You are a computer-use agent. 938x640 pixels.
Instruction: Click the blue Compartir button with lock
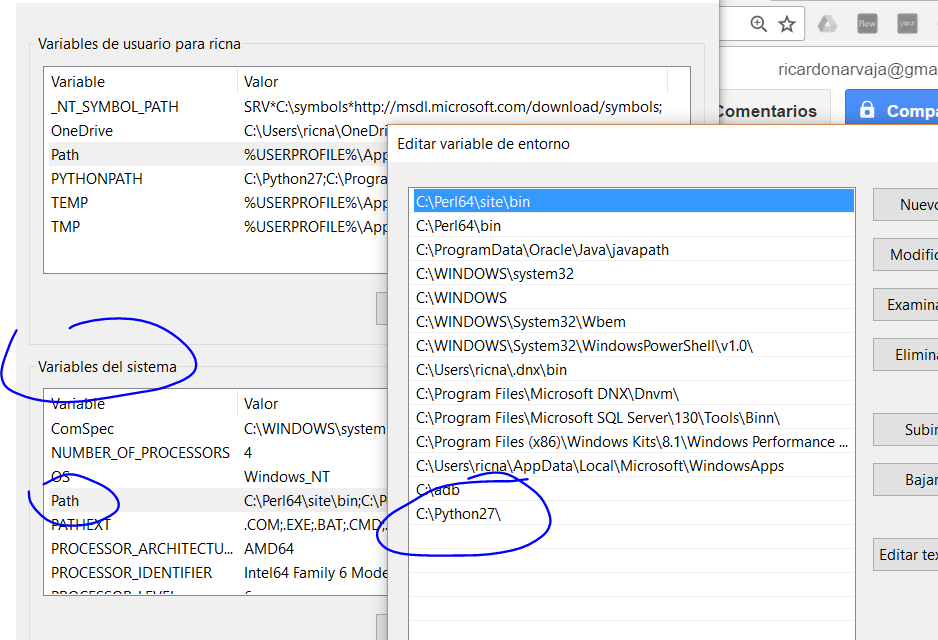(892, 111)
